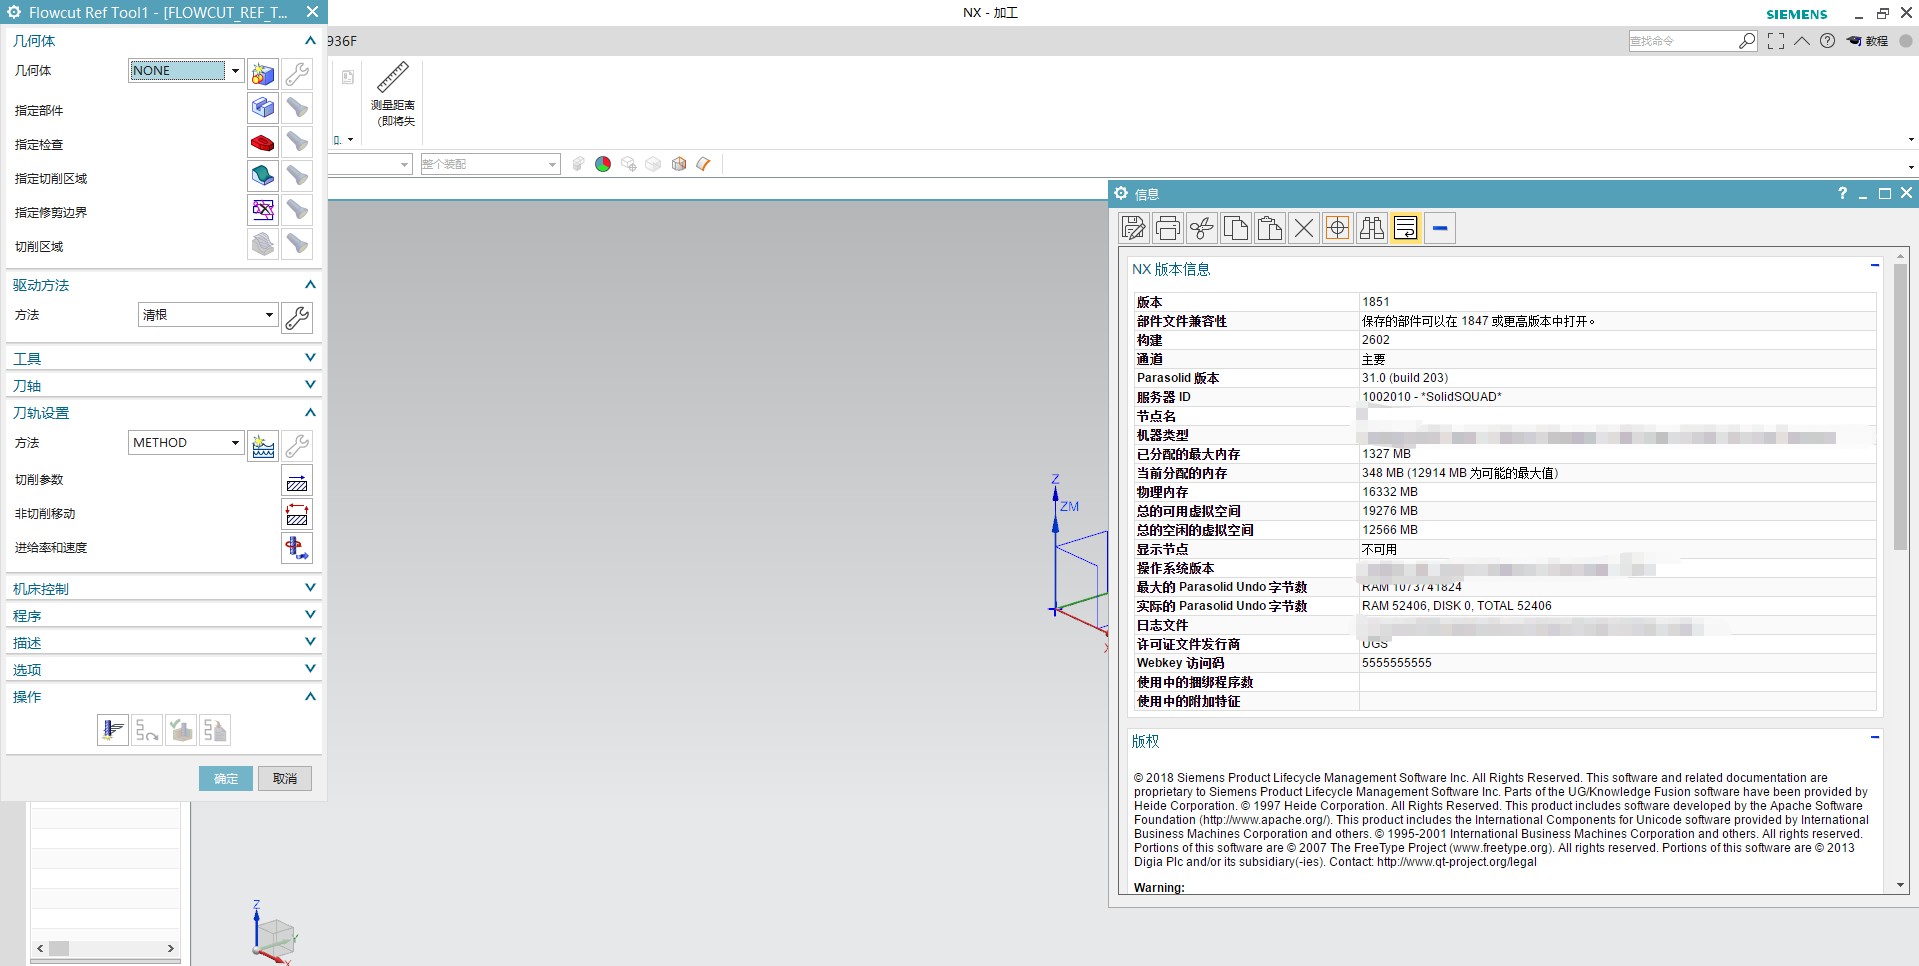Expand the 刀轴 section
Viewport: 1919px width, 966px height.
pyautogui.click(x=310, y=385)
